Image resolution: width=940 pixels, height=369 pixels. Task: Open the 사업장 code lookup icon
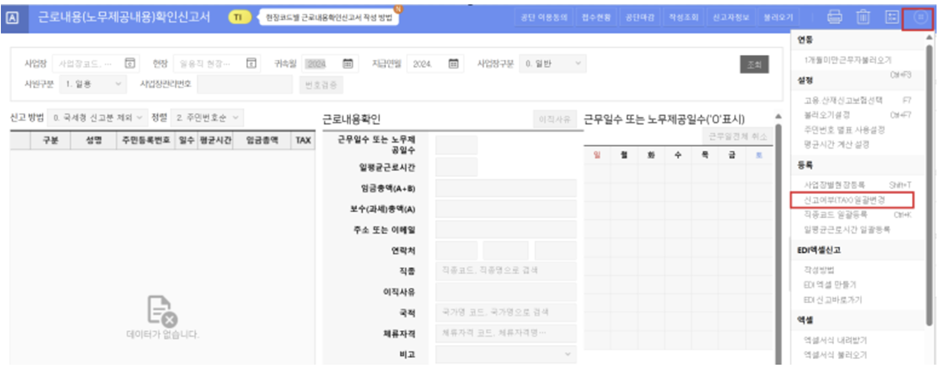coord(129,63)
